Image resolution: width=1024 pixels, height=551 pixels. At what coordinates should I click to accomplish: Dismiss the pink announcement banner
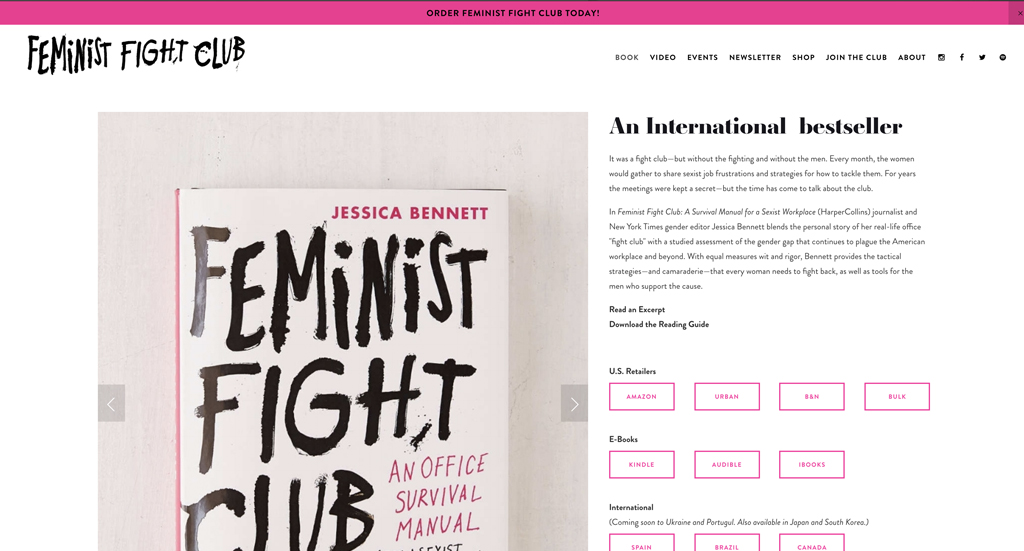click(x=1019, y=13)
